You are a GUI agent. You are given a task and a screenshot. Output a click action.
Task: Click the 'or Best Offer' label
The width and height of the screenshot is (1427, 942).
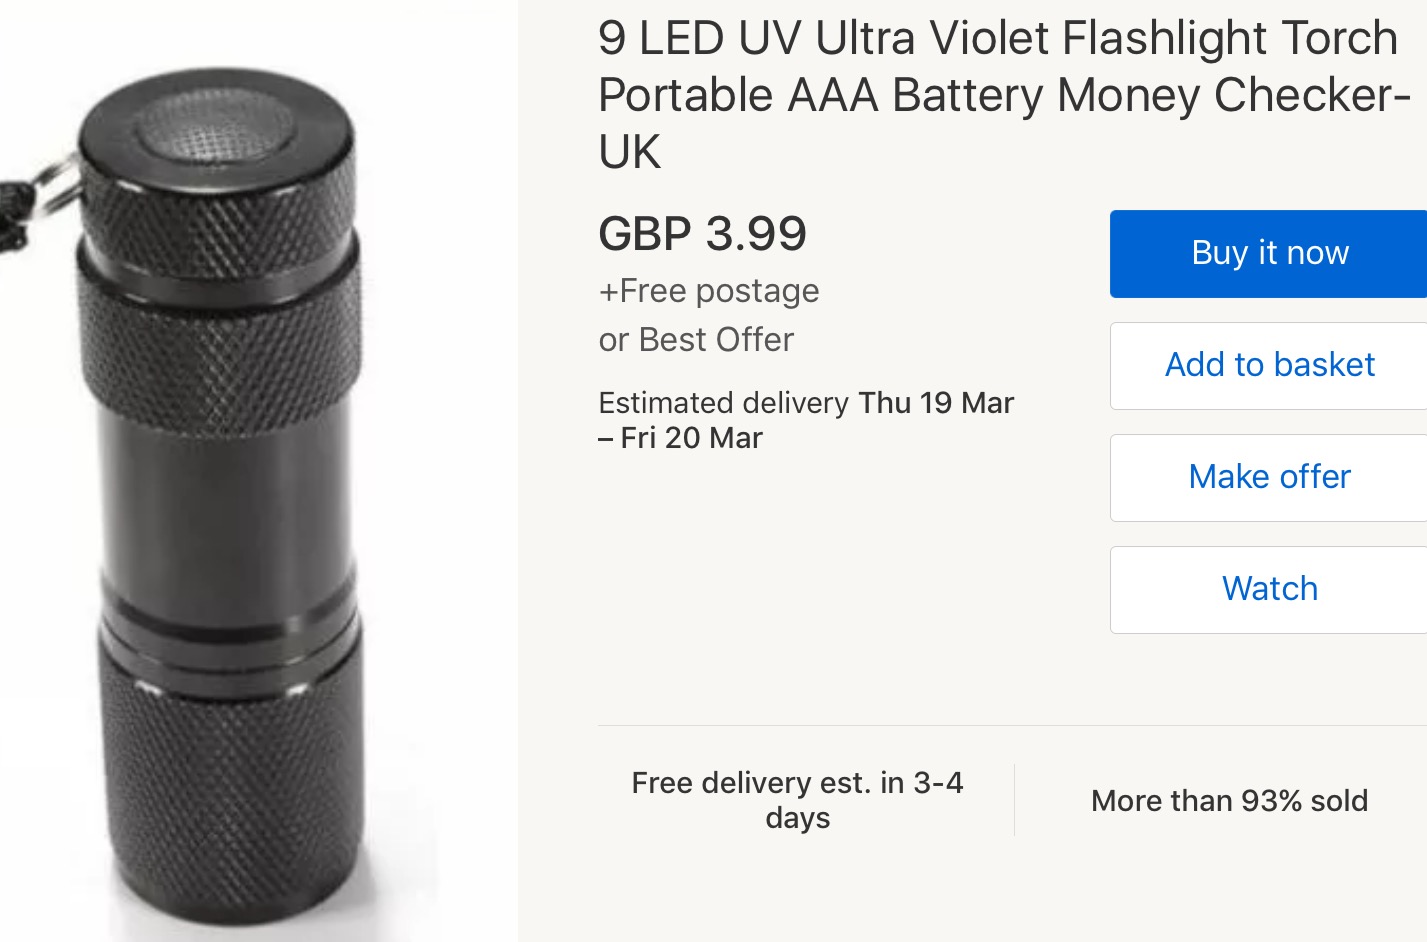pyautogui.click(x=696, y=340)
